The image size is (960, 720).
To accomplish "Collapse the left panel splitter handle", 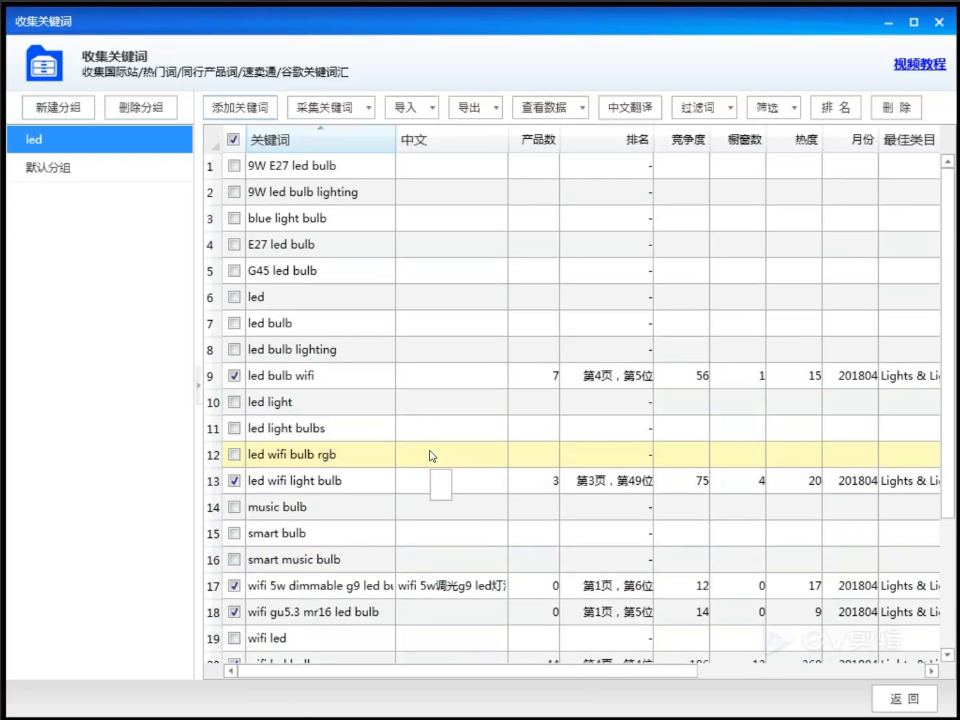I will coord(198,386).
